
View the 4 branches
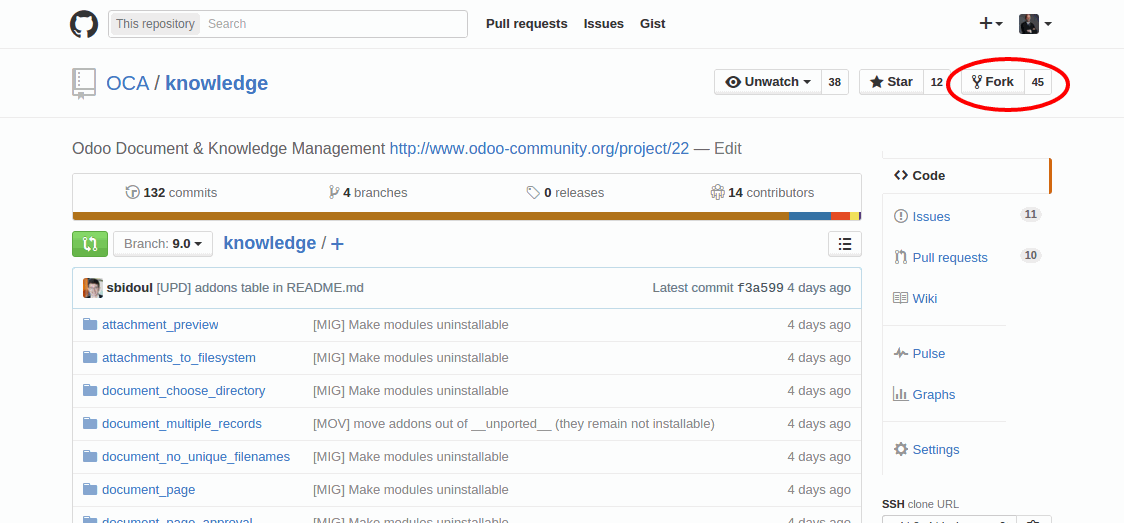pos(368,192)
